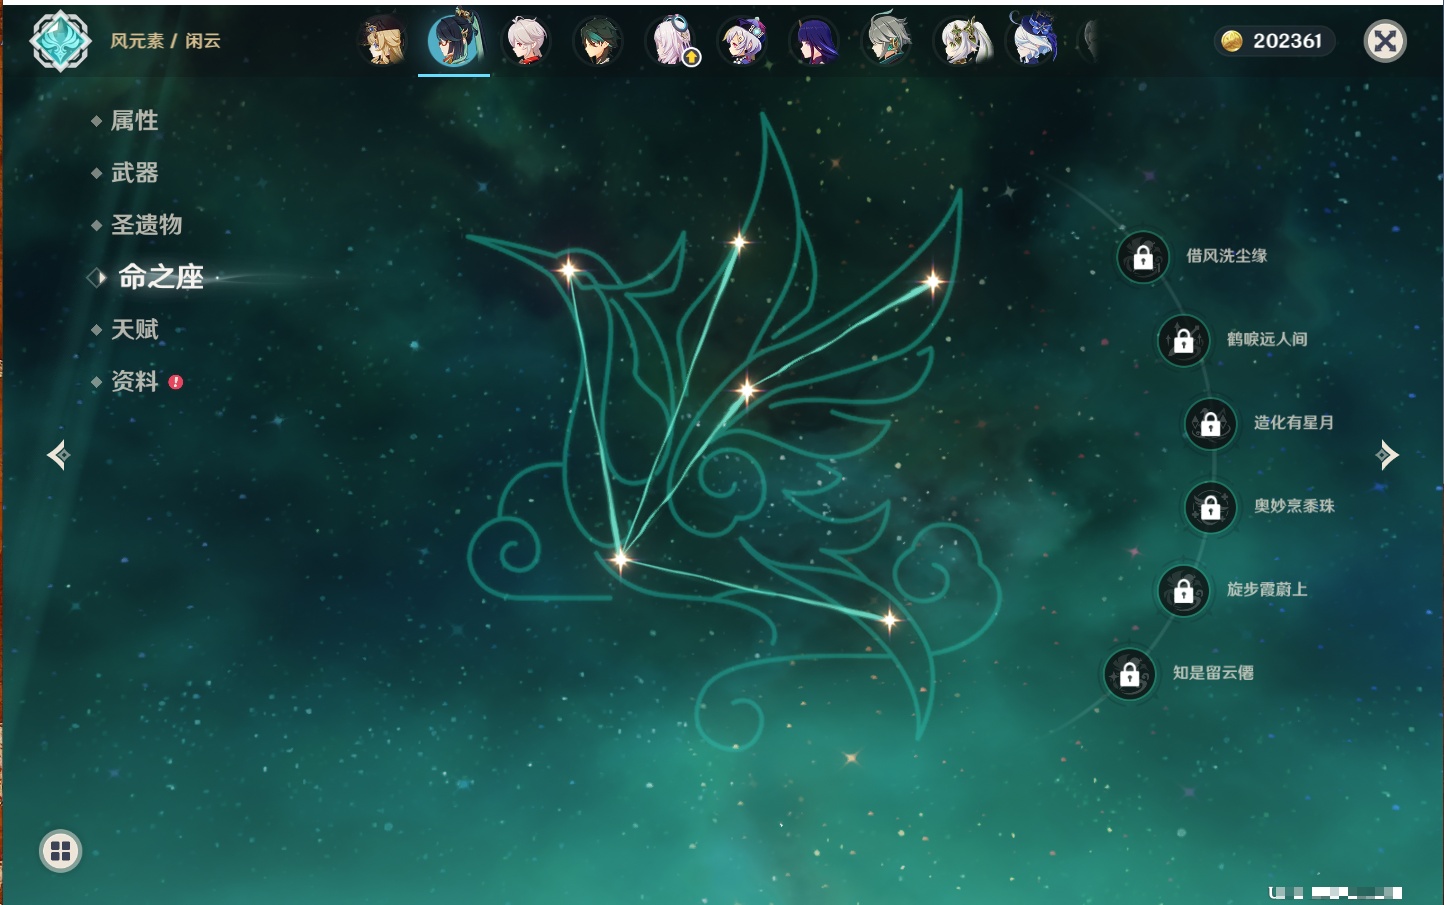Choose the grey-haired Alhaitham avatar

point(887,41)
